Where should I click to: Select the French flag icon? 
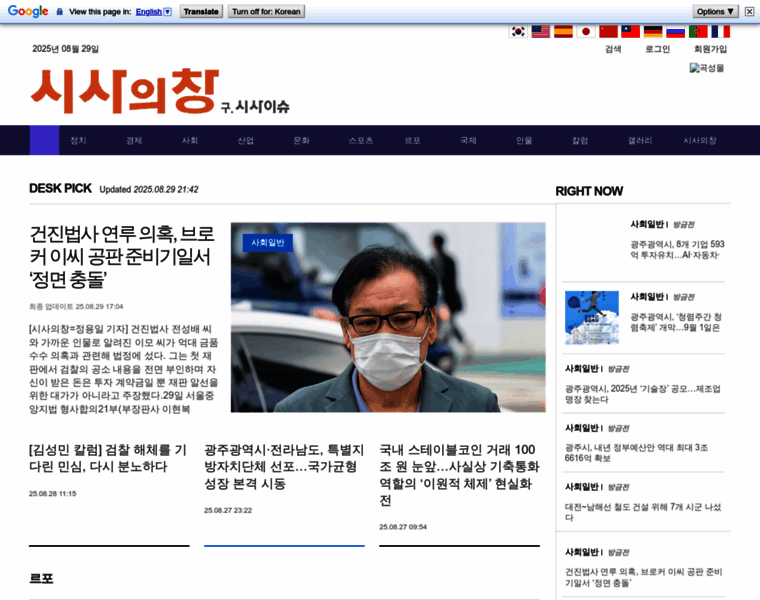coord(720,31)
